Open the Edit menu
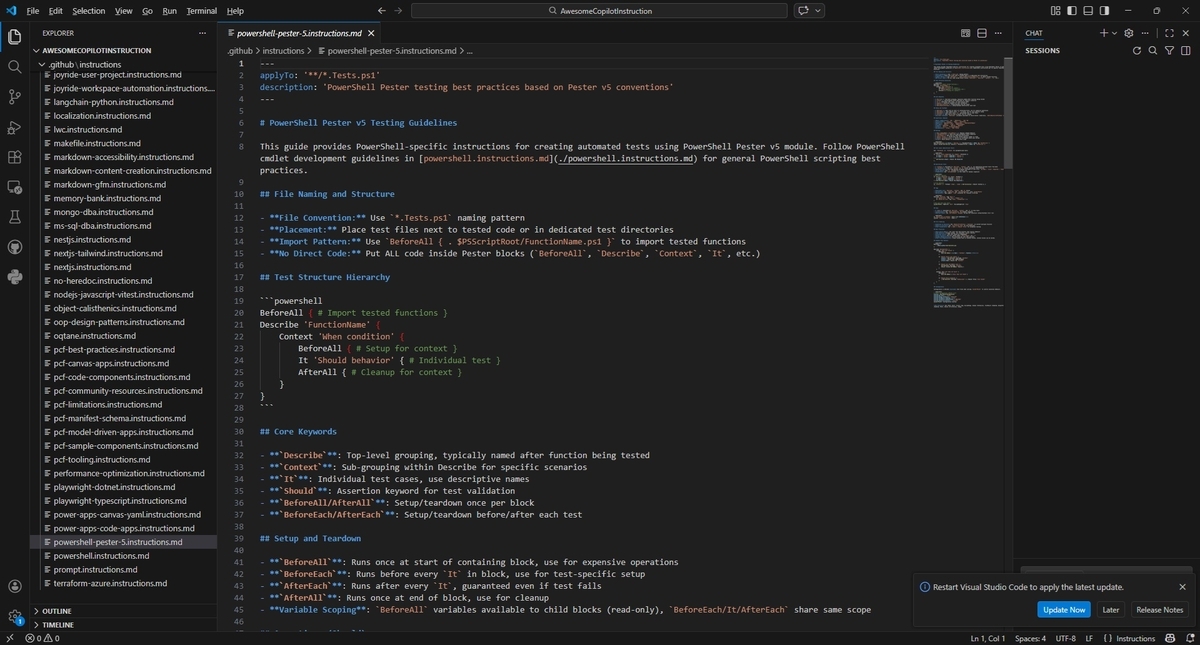Viewport: 1200px width, 645px height. (55, 11)
